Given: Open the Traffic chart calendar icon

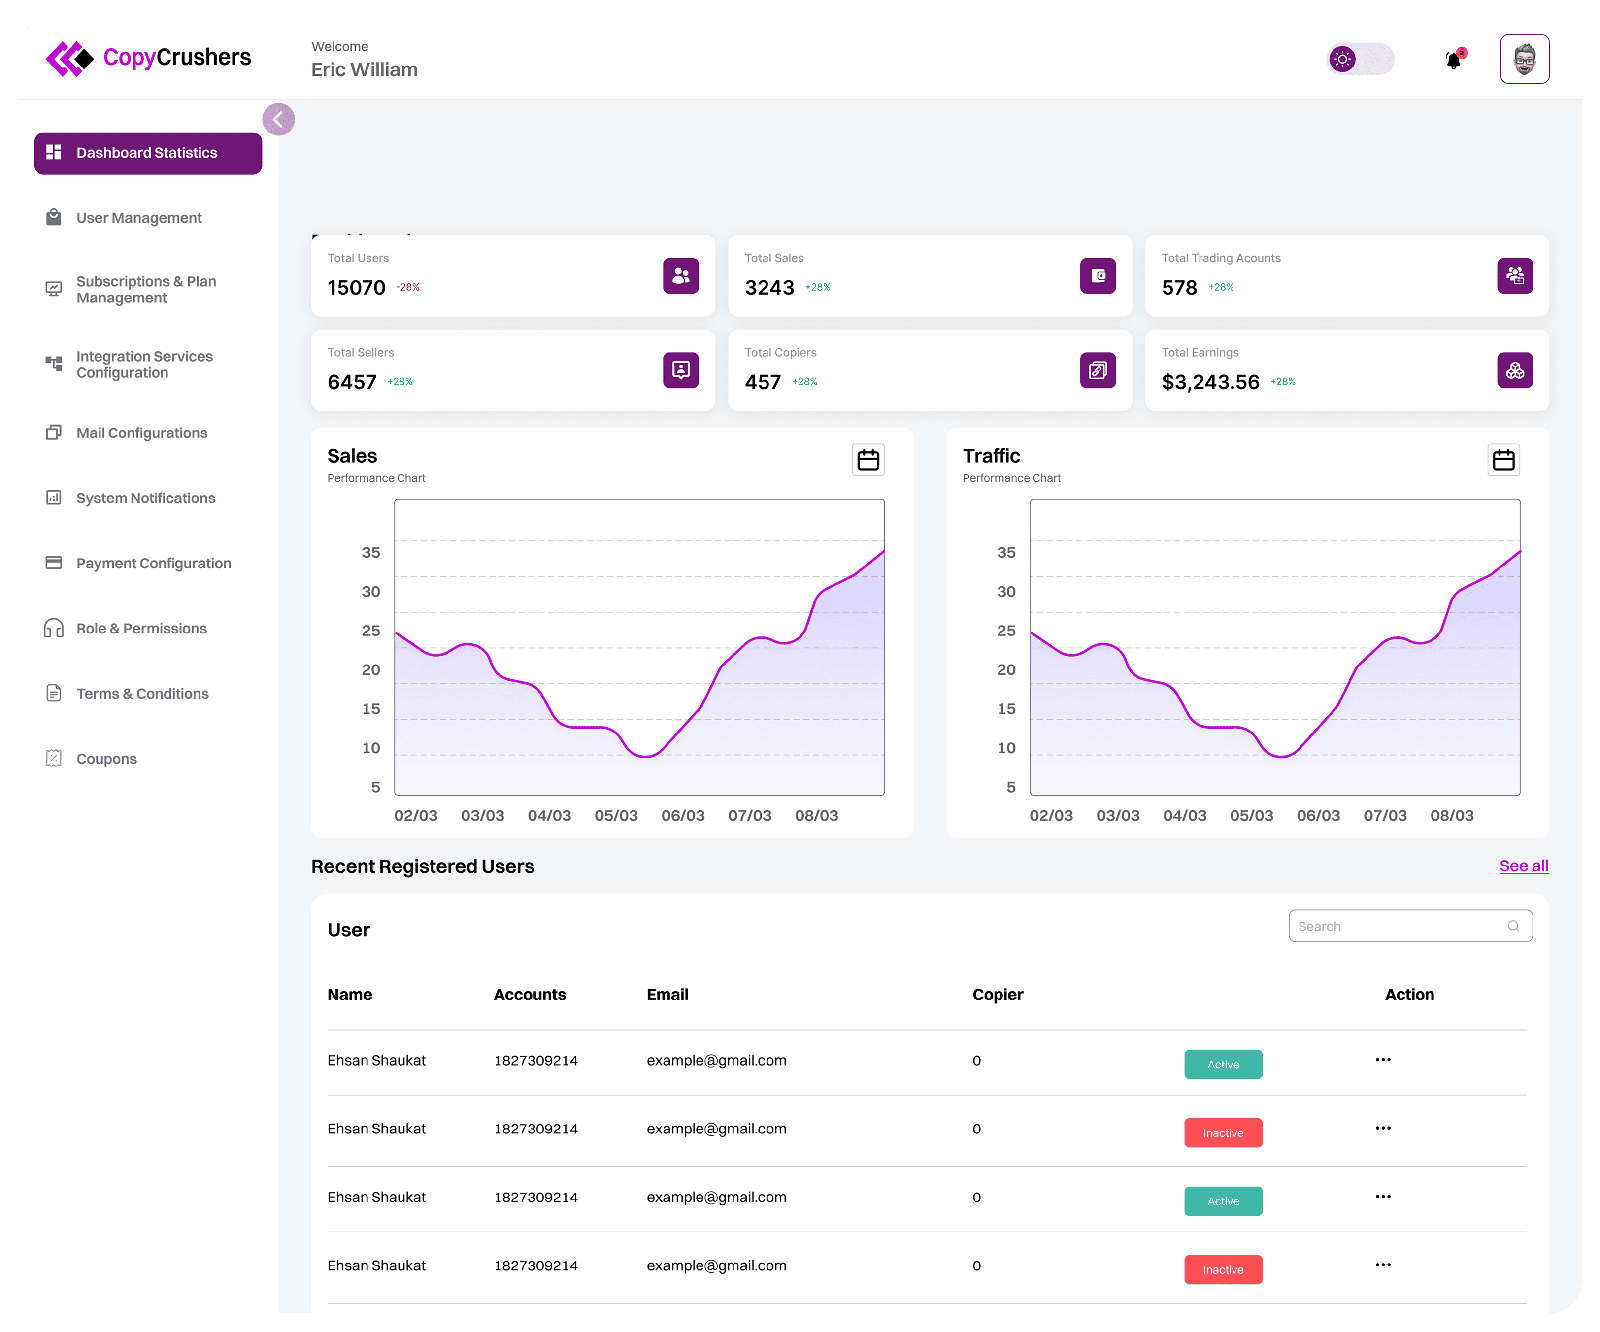Looking at the screenshot, I should (1504, 460).
